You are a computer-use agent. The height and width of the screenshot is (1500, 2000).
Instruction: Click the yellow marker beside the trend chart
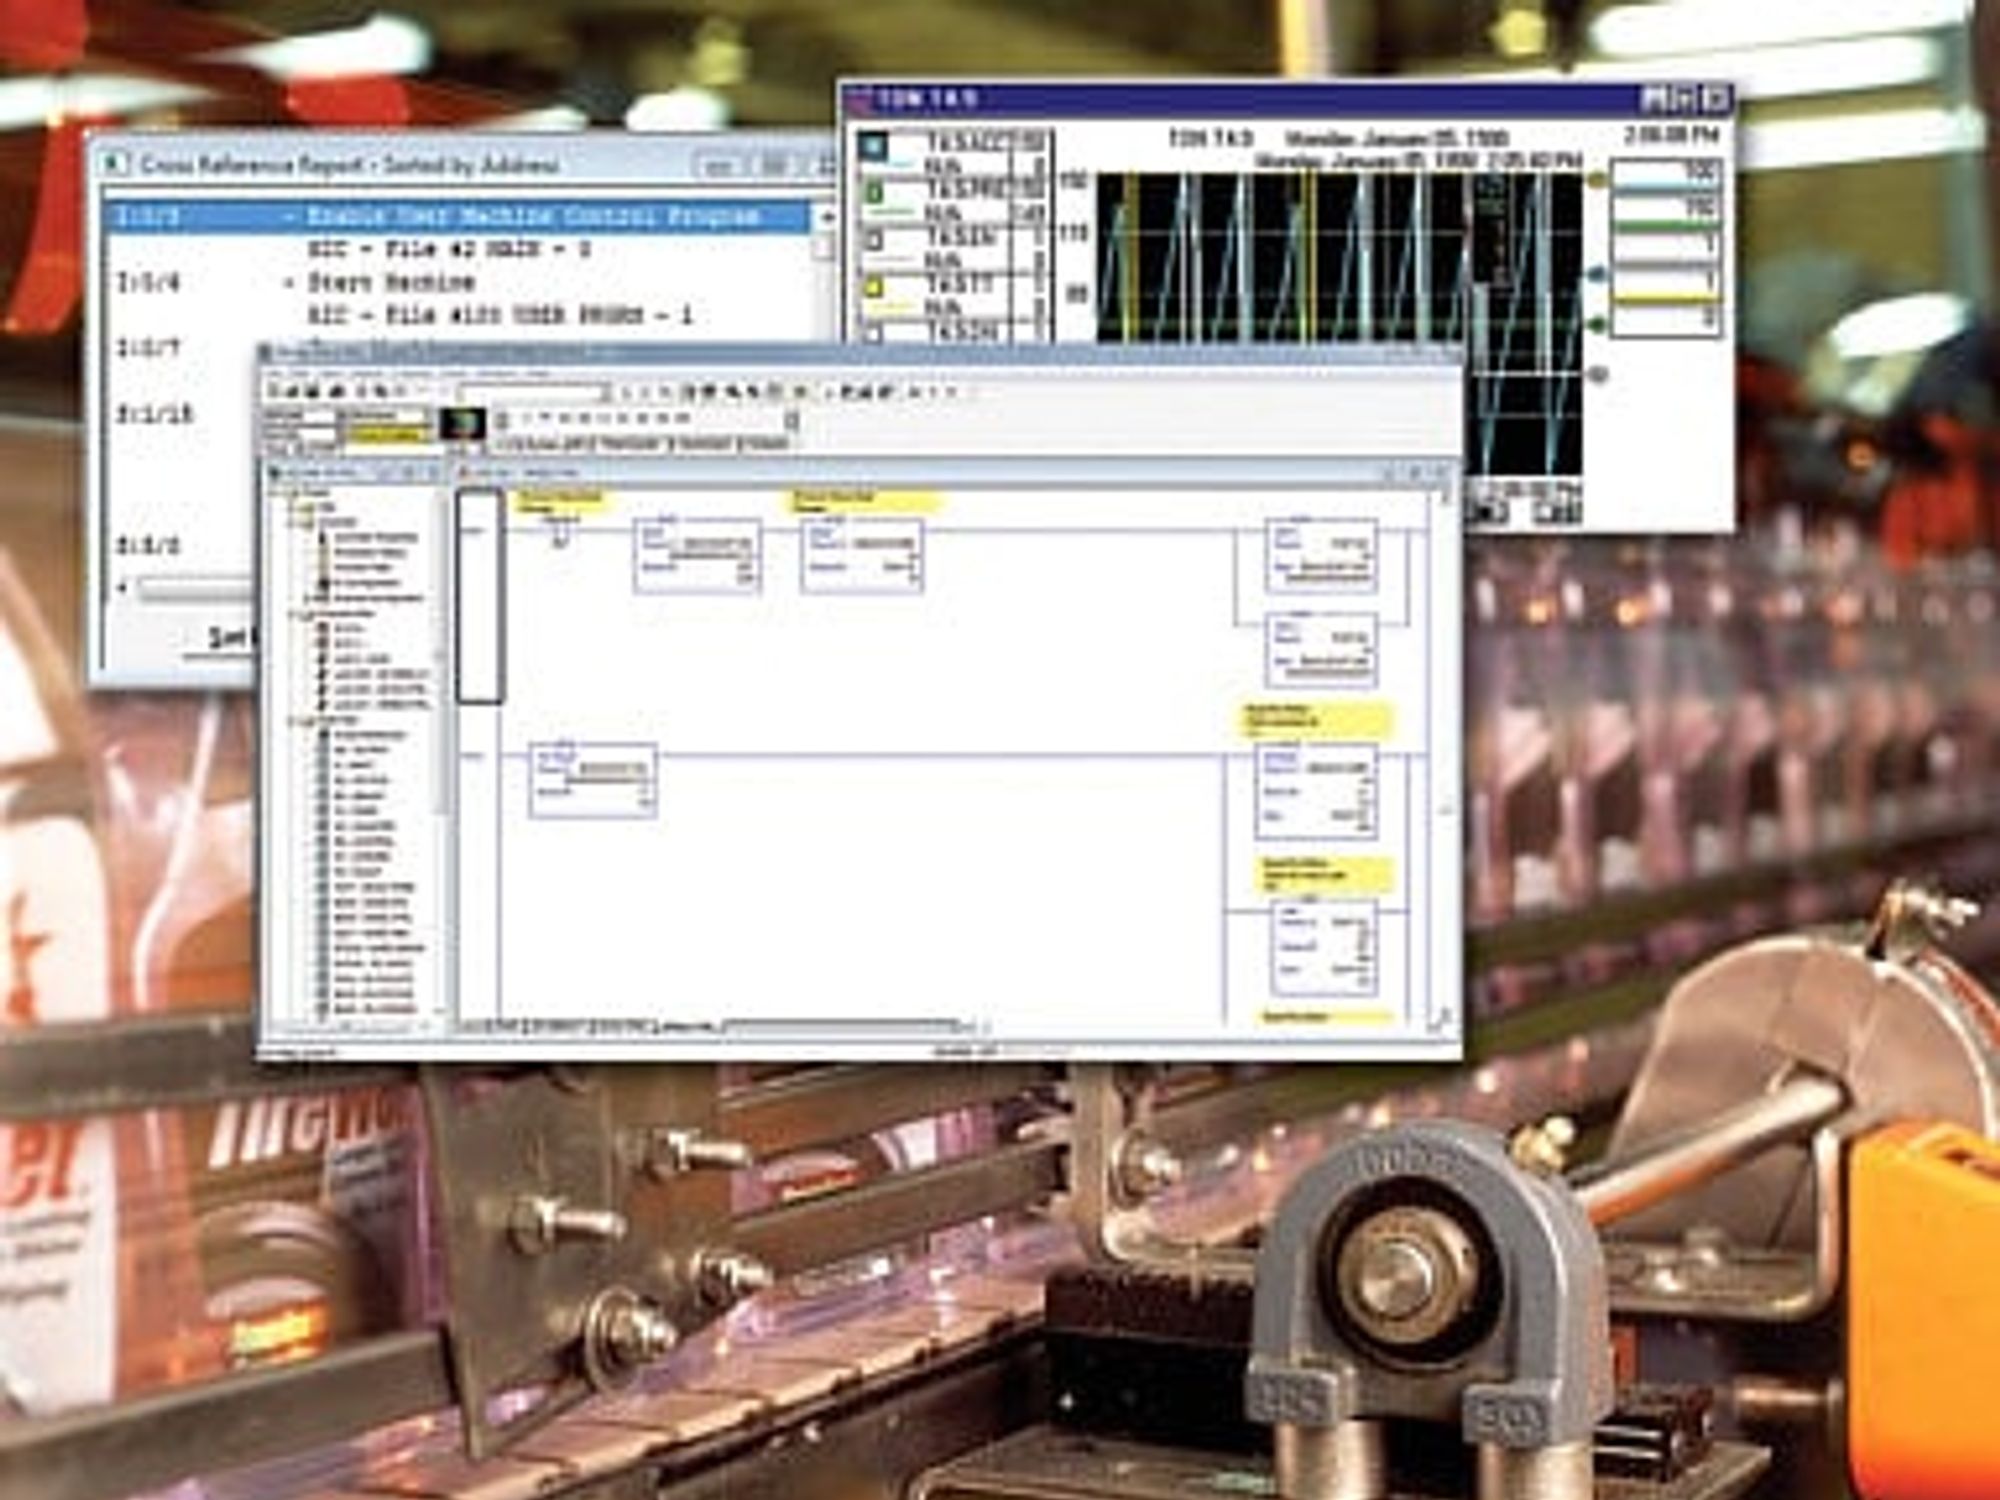tap(1597, 181)
